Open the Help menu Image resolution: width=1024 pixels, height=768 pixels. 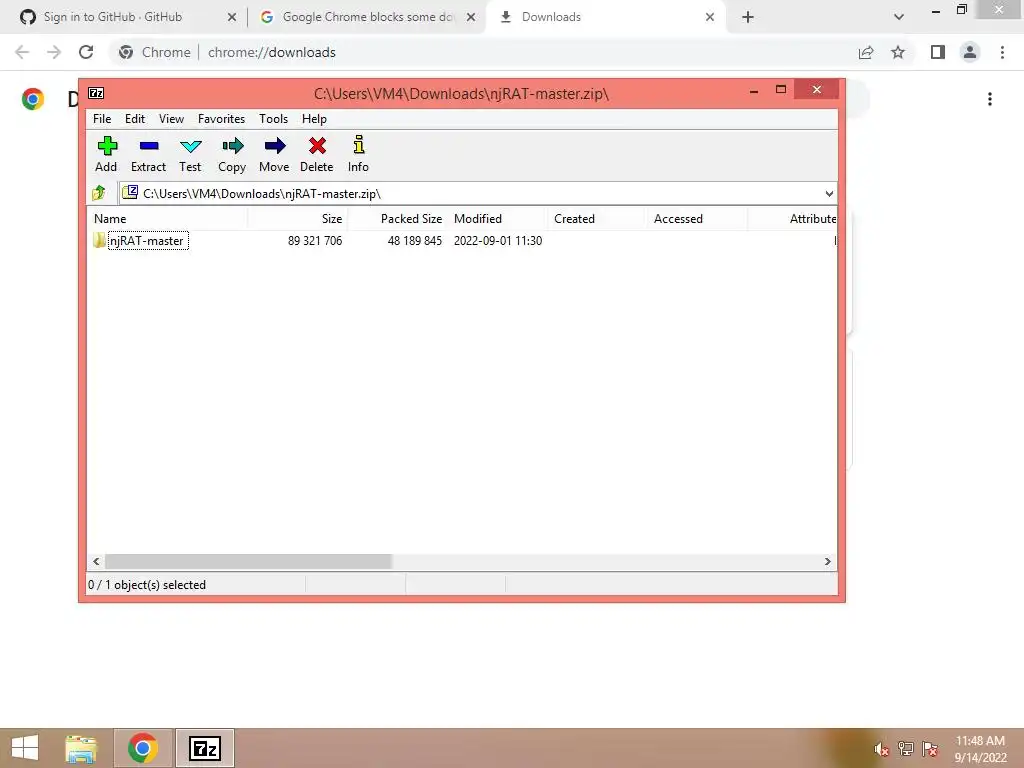click(314, 119)
